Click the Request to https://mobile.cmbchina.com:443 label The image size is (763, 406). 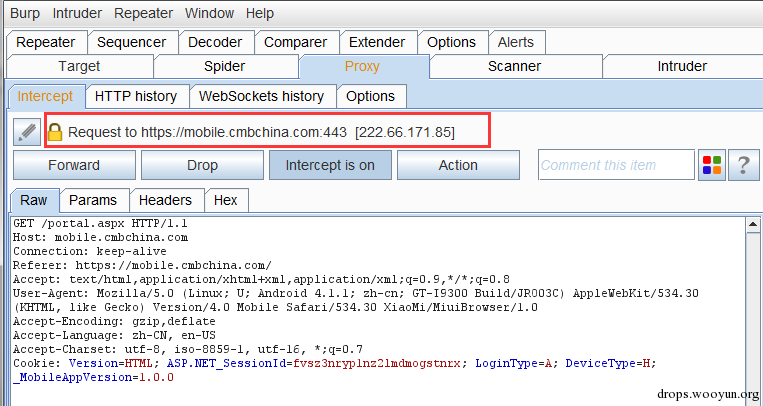[261, 132]
